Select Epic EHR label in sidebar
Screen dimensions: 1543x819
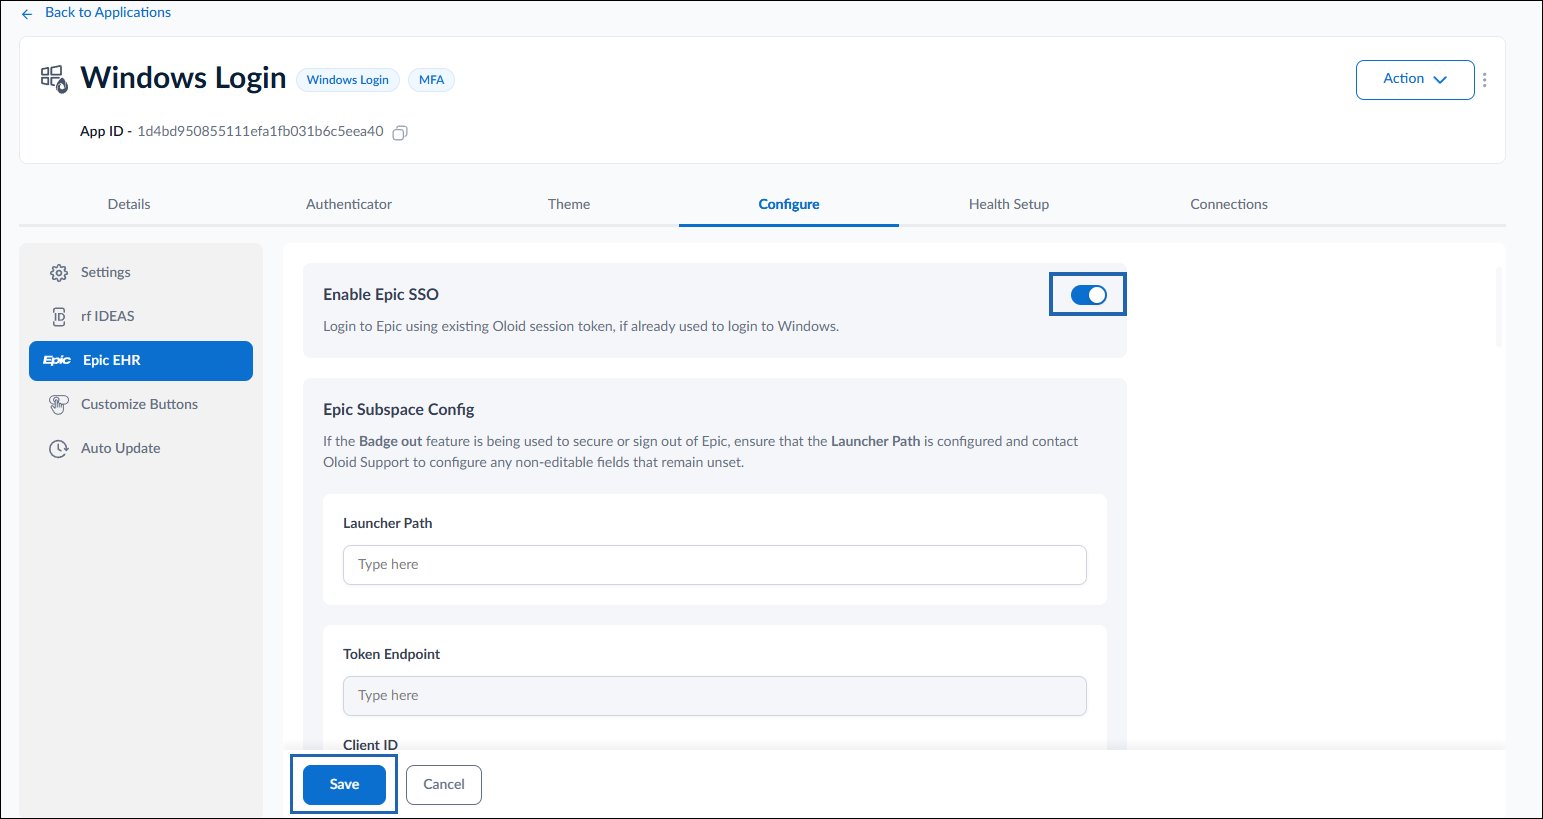112,361
